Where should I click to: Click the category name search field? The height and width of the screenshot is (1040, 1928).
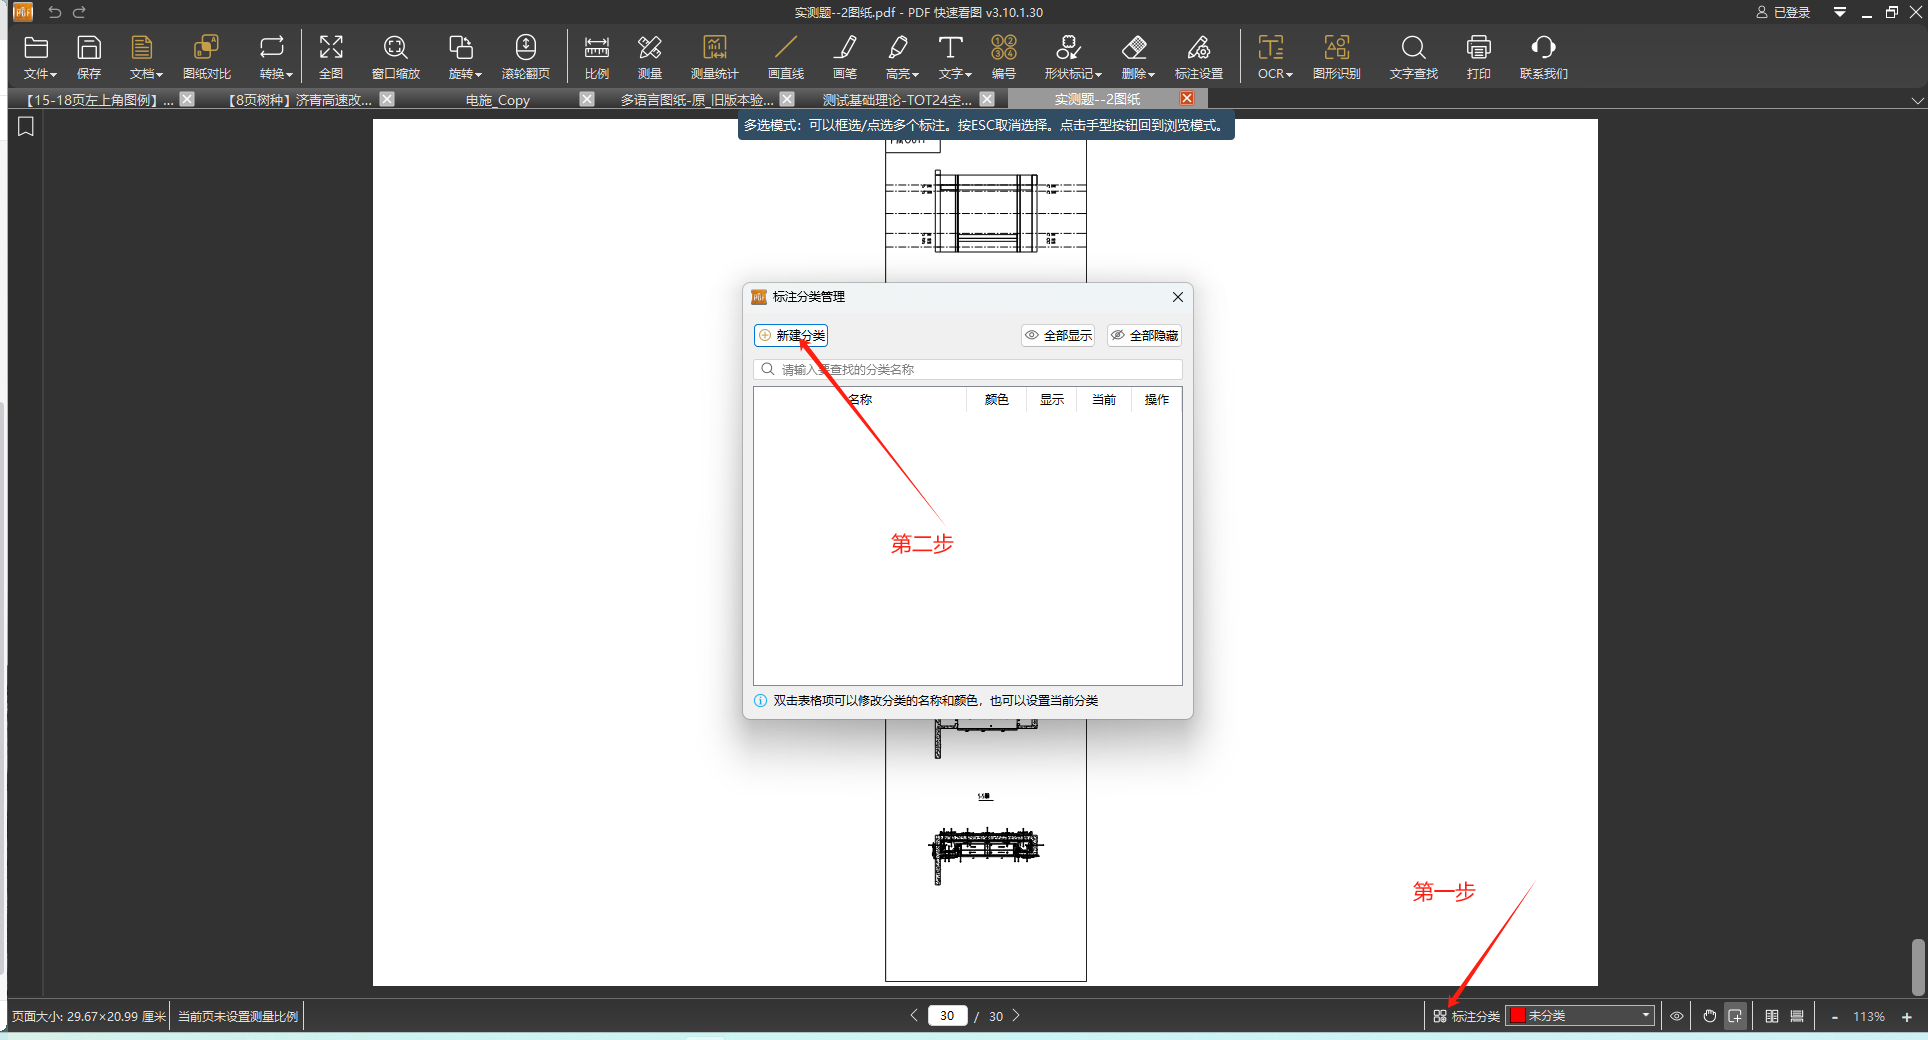(x=968, y=369)
